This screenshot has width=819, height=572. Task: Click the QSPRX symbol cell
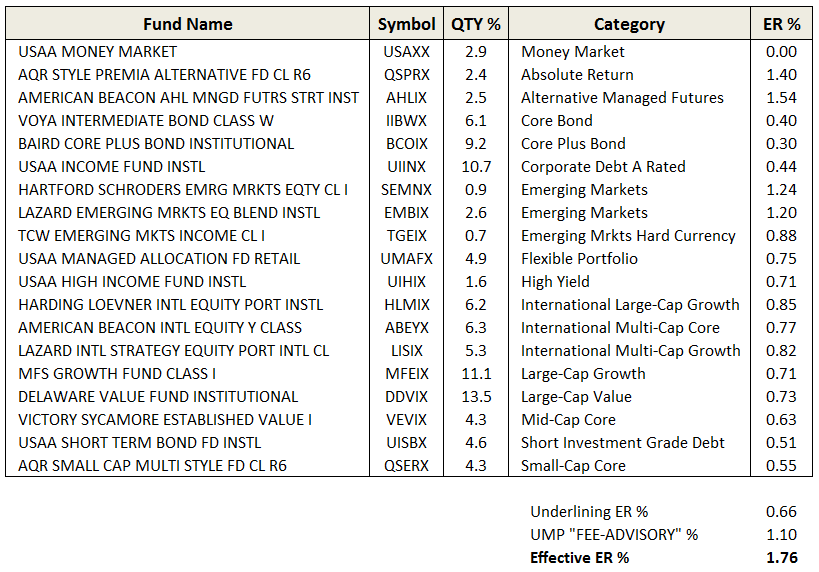point(406,75)
